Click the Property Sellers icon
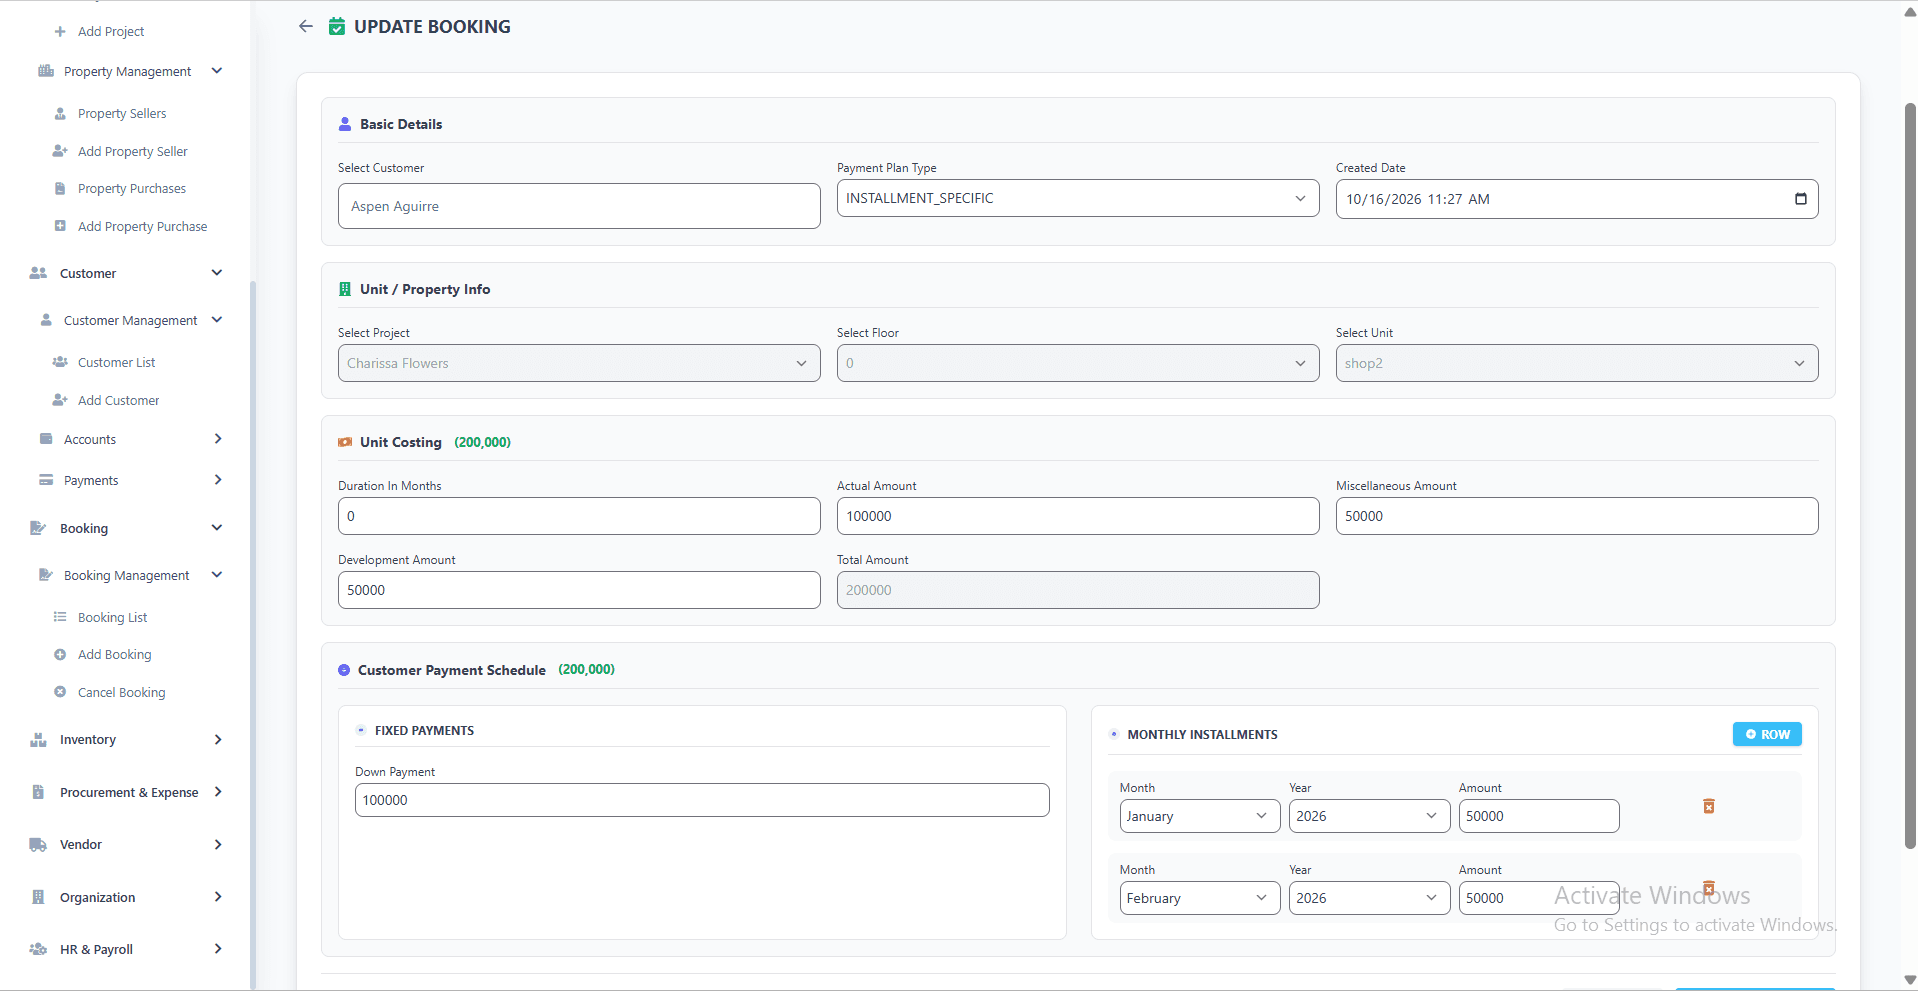 tap(60, 113)
